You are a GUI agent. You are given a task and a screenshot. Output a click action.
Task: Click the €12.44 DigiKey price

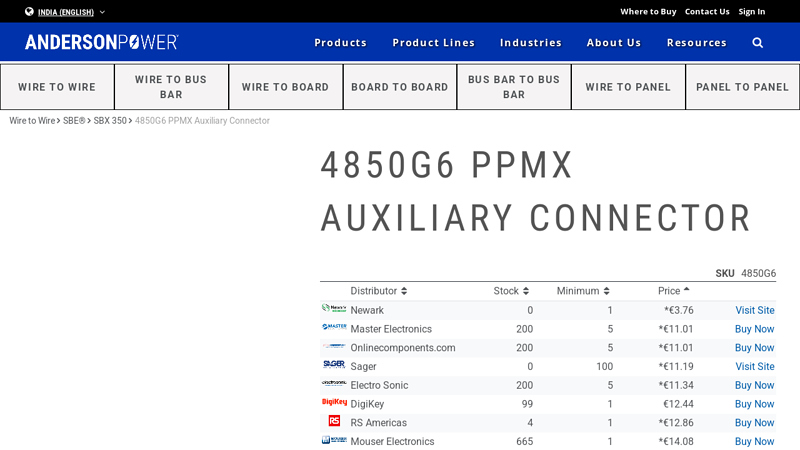coord(678,404)
